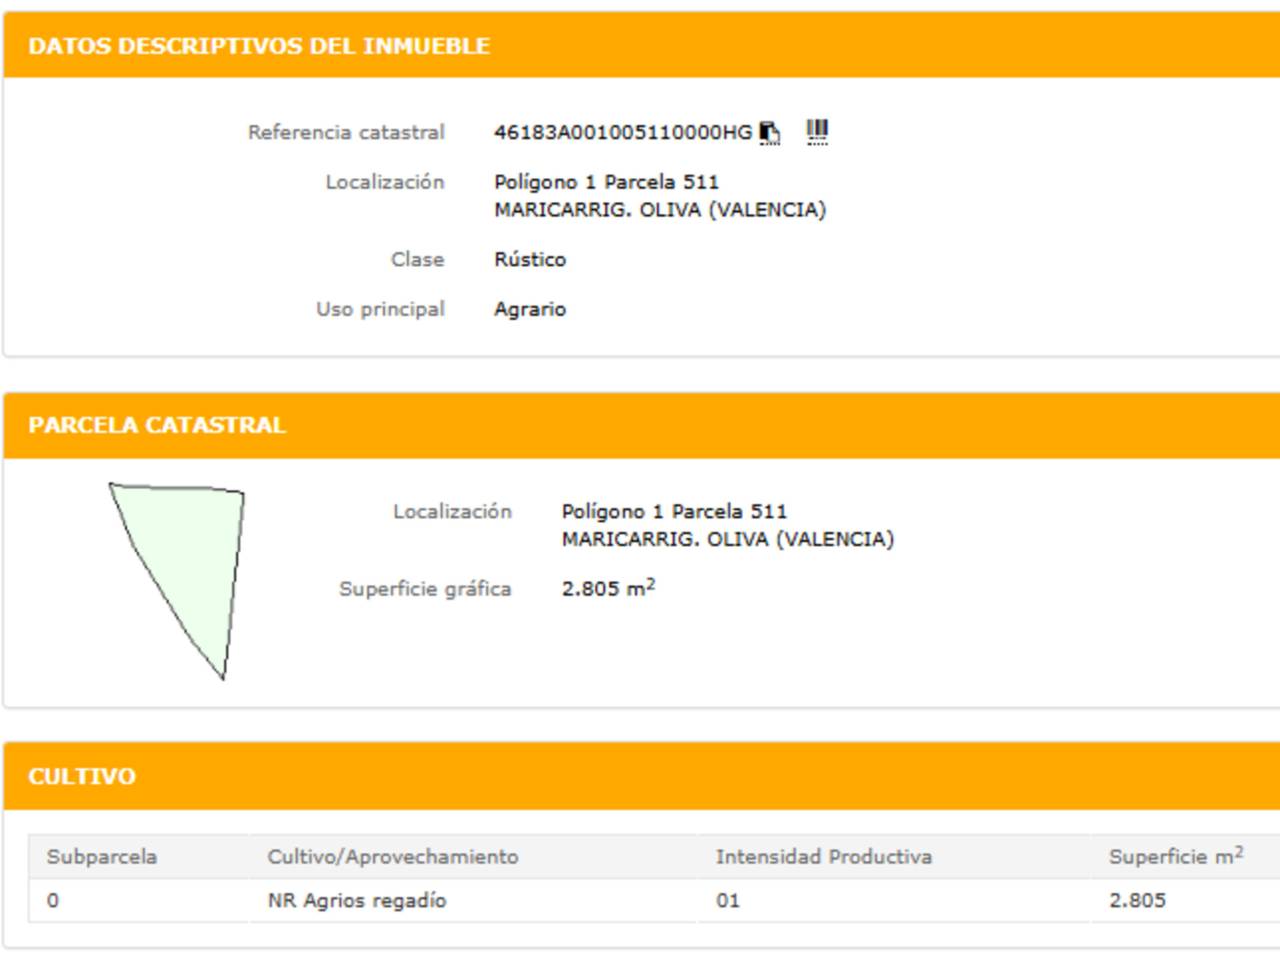Click the Superficie gráfica value 2.805 m²
The height and width of the screenshot is (960, 1280).
608,588
